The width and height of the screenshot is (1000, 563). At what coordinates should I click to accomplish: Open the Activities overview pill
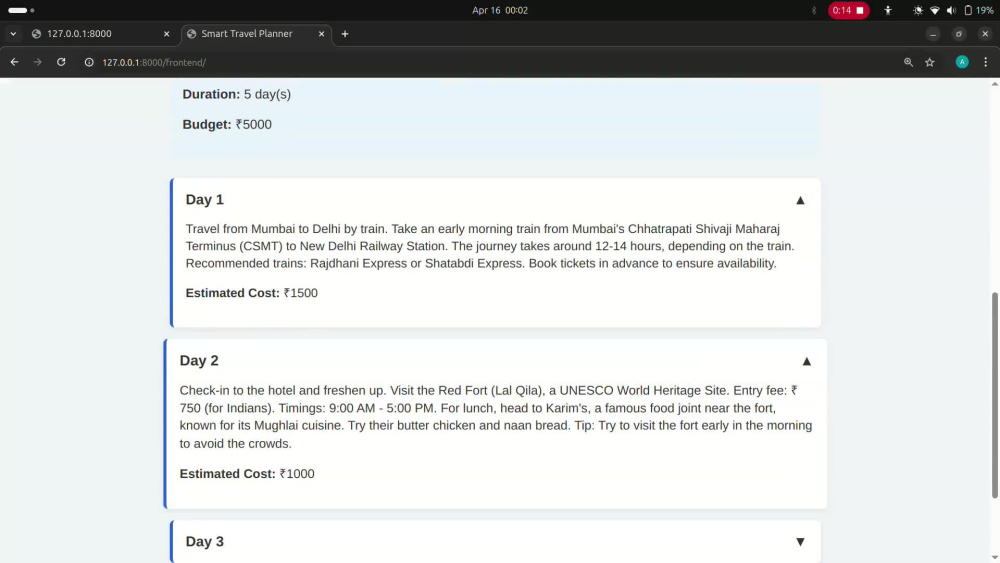21,10
